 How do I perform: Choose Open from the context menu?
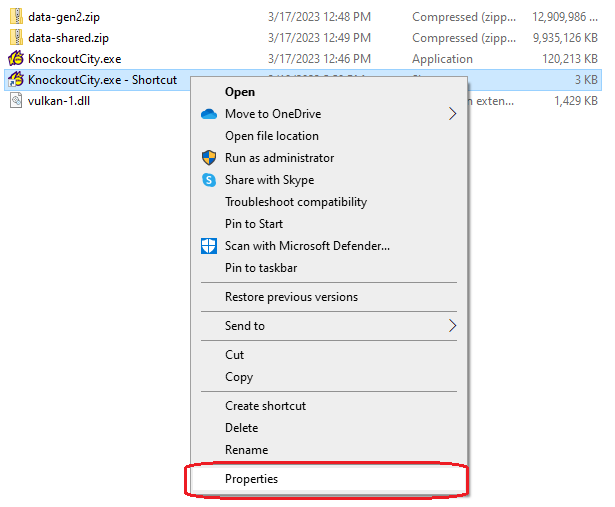(x=240, y=92)
